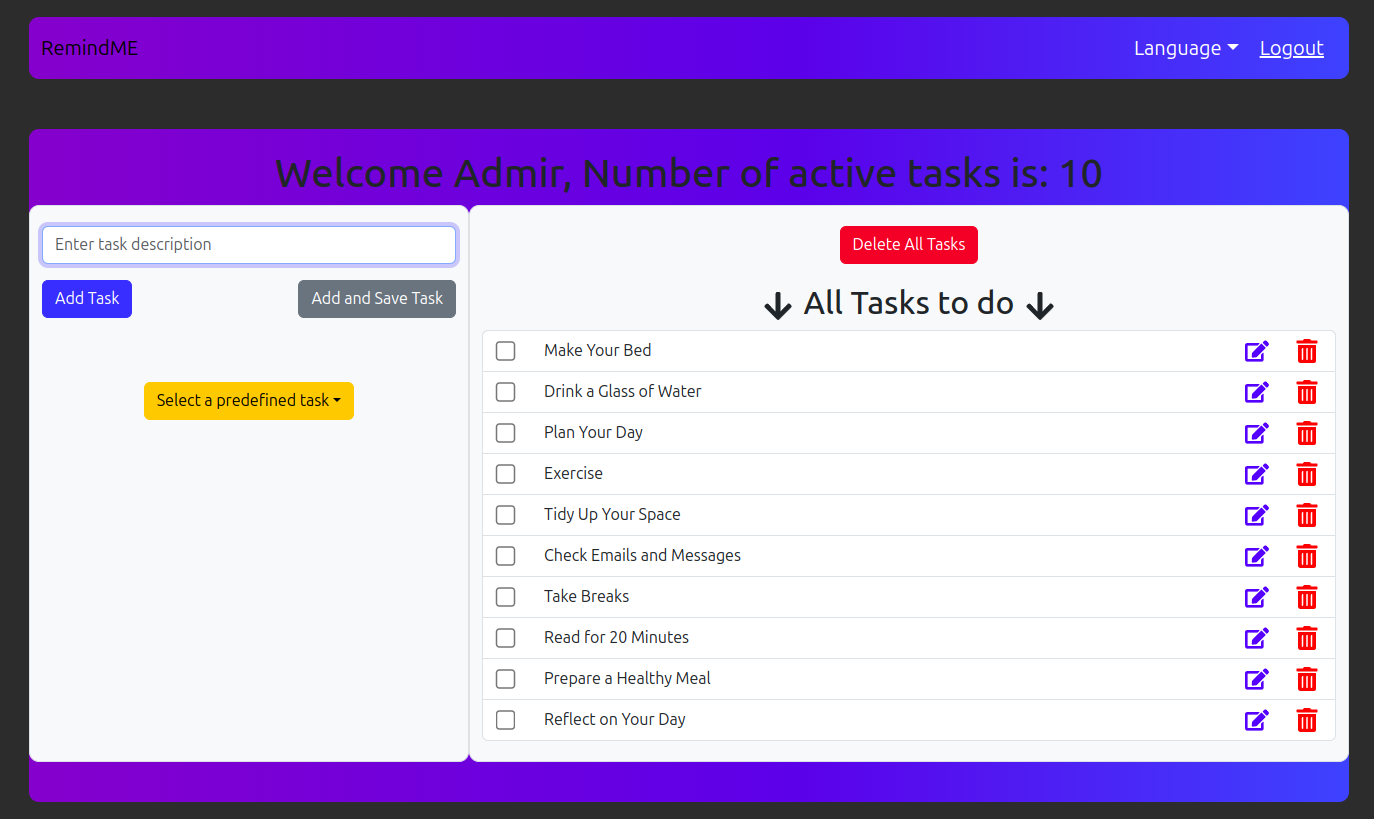Screen dimensions: 1374x819
Task: Open edit for Take Breaks task
Action: pos(1256,597)
